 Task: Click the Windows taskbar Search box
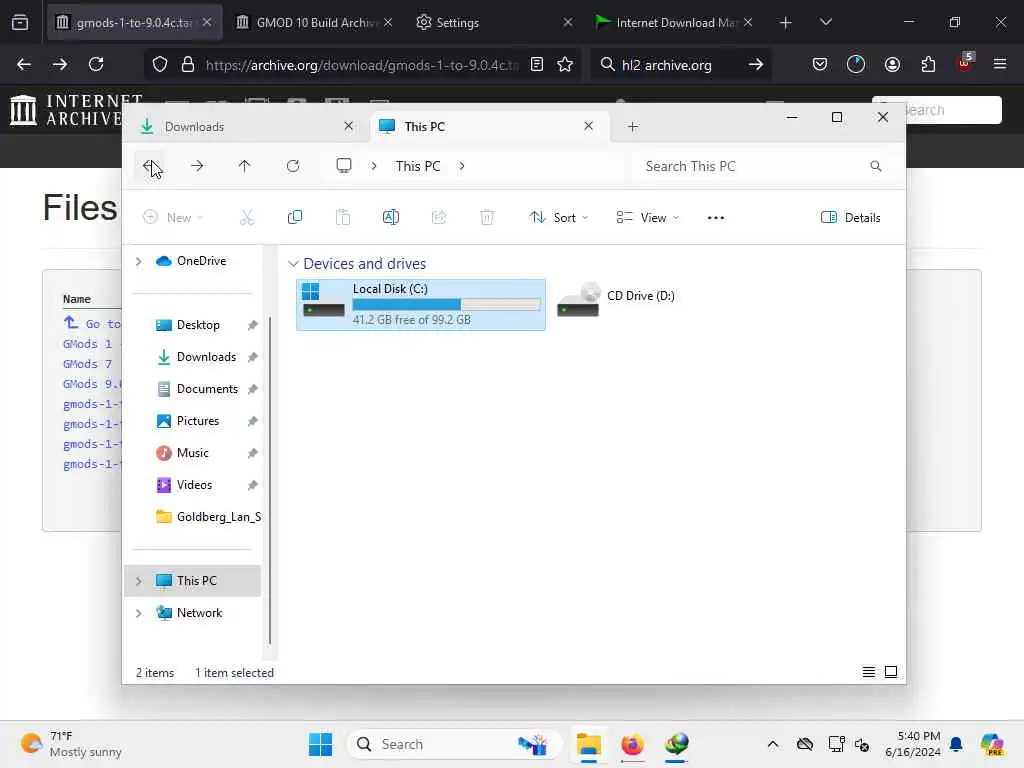click(x=454, y=744)
